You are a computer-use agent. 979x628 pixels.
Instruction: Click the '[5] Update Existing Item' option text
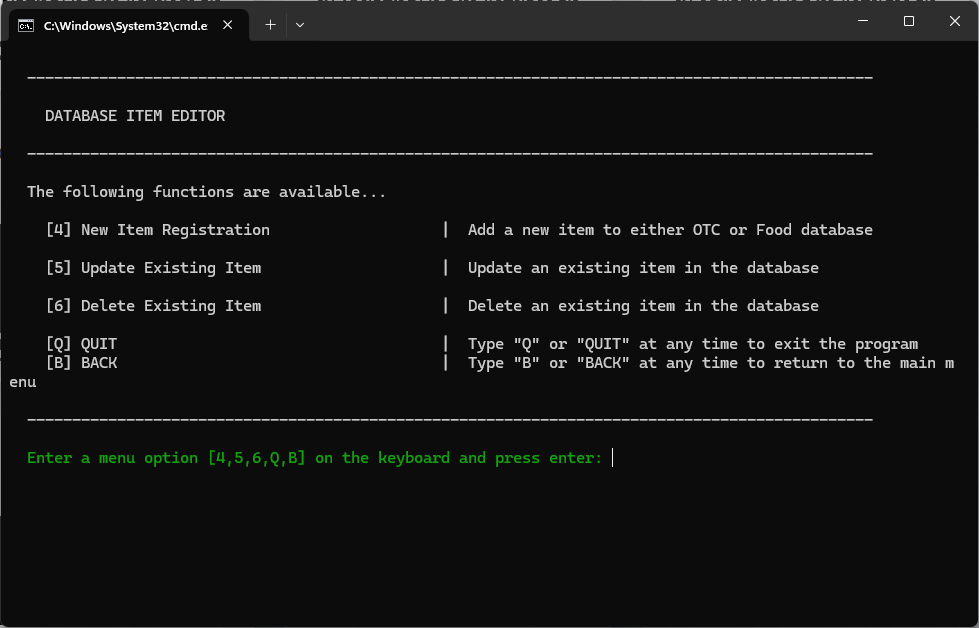pyautogui.click(x=153, y=268)
